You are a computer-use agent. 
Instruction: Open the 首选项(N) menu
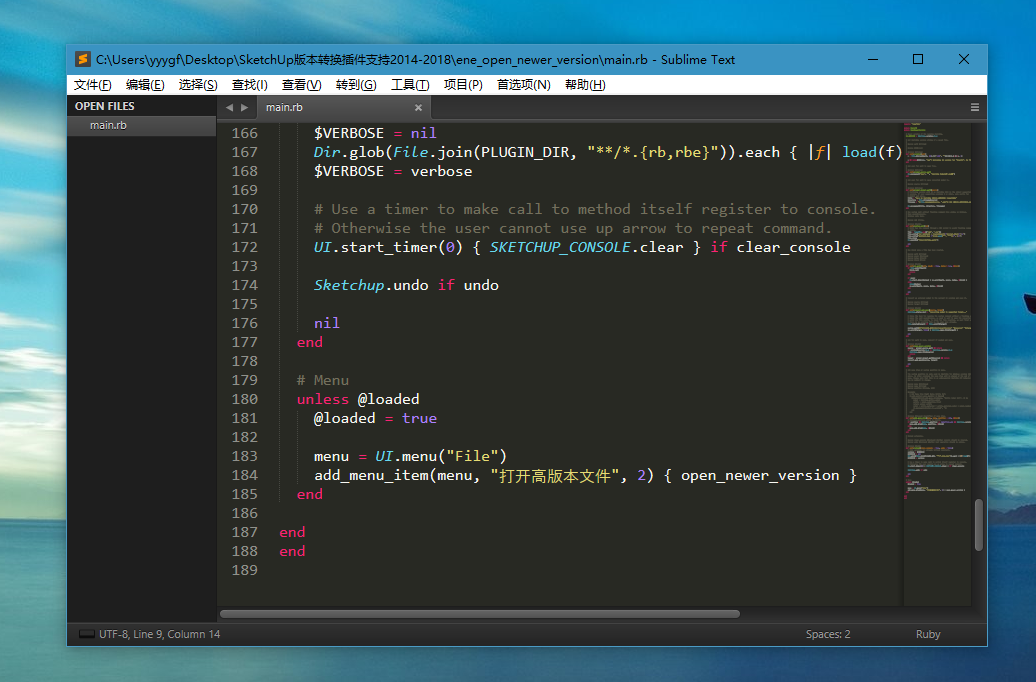point(523,85)
